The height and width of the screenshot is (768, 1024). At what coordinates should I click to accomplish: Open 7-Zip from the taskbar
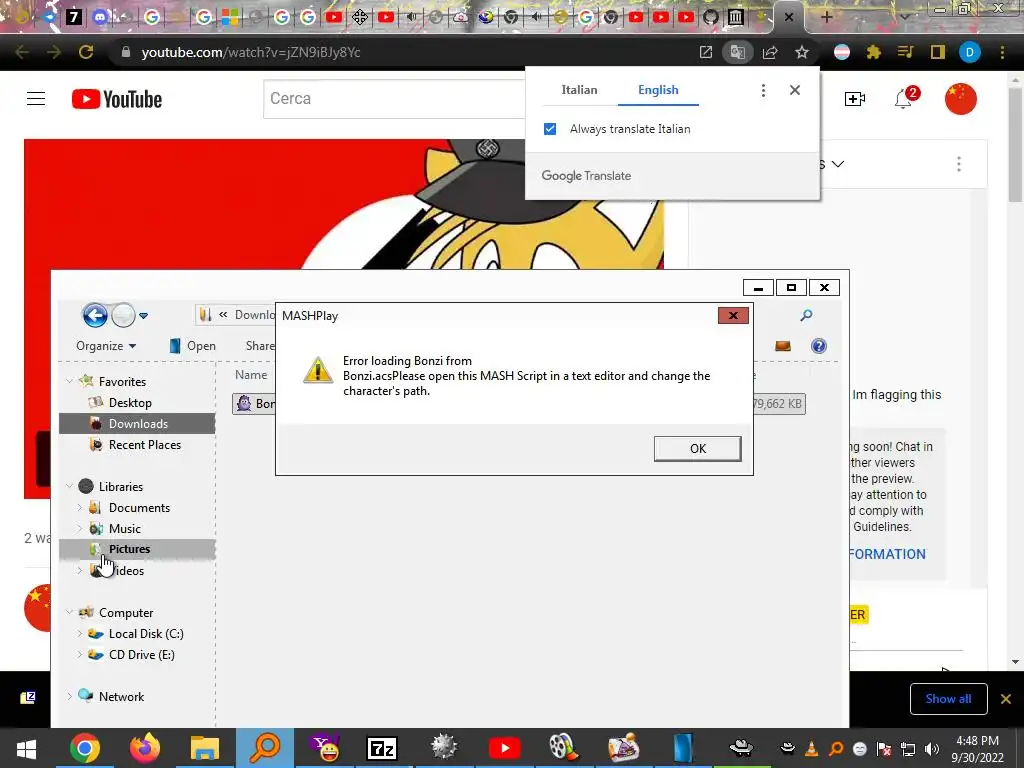(382, 748)
